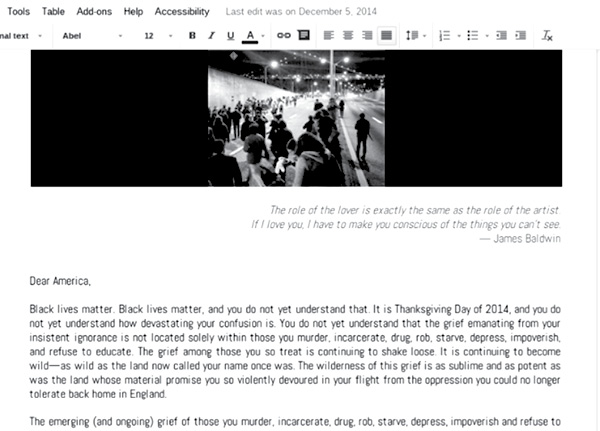Expand the line spacing dropdown arrow
The image size is (600, 431).
click(424, 36)
